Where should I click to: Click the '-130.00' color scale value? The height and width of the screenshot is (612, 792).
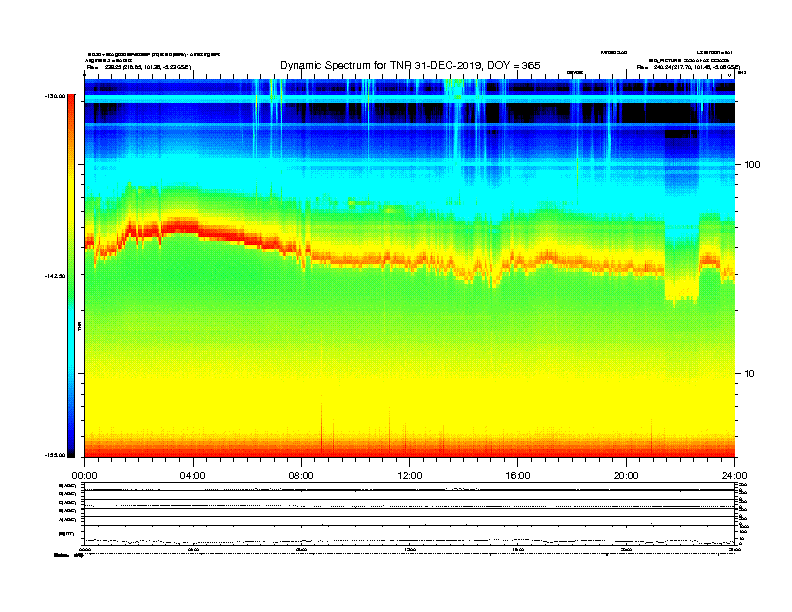(55, 96)
